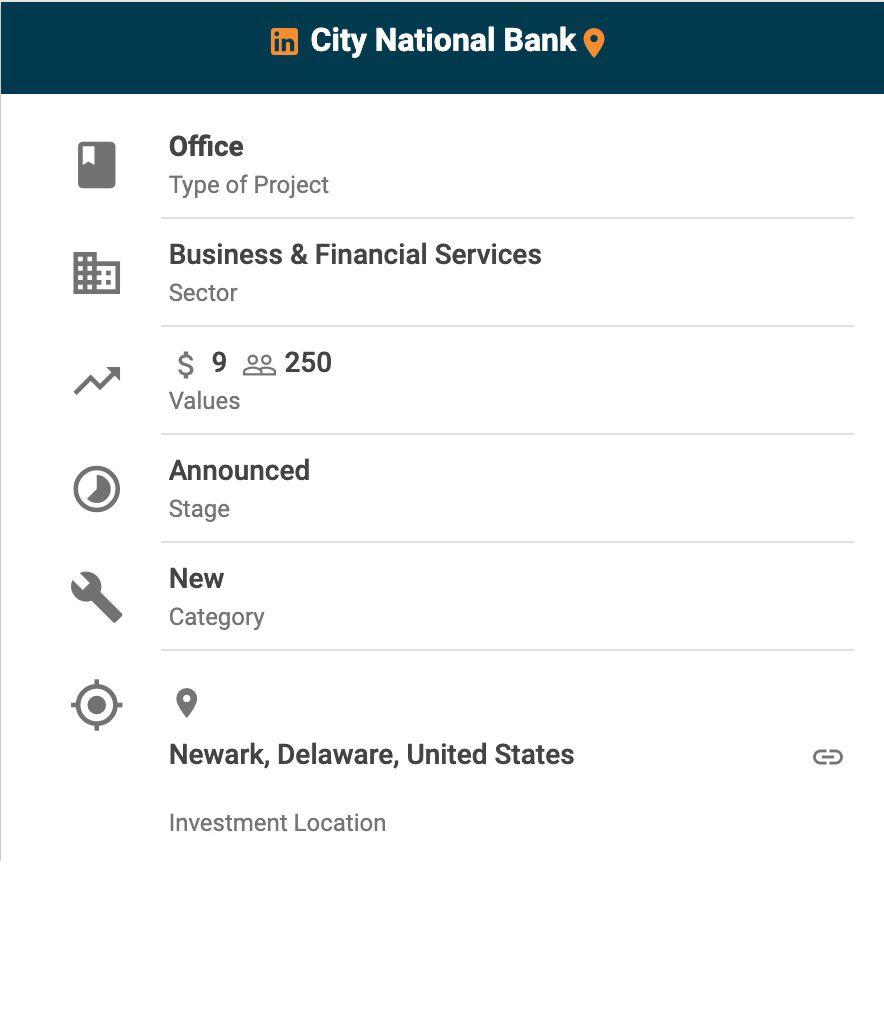Click the people jobs count icon
This screenshot has width=884, height=1012.
[x=259, y=365]
